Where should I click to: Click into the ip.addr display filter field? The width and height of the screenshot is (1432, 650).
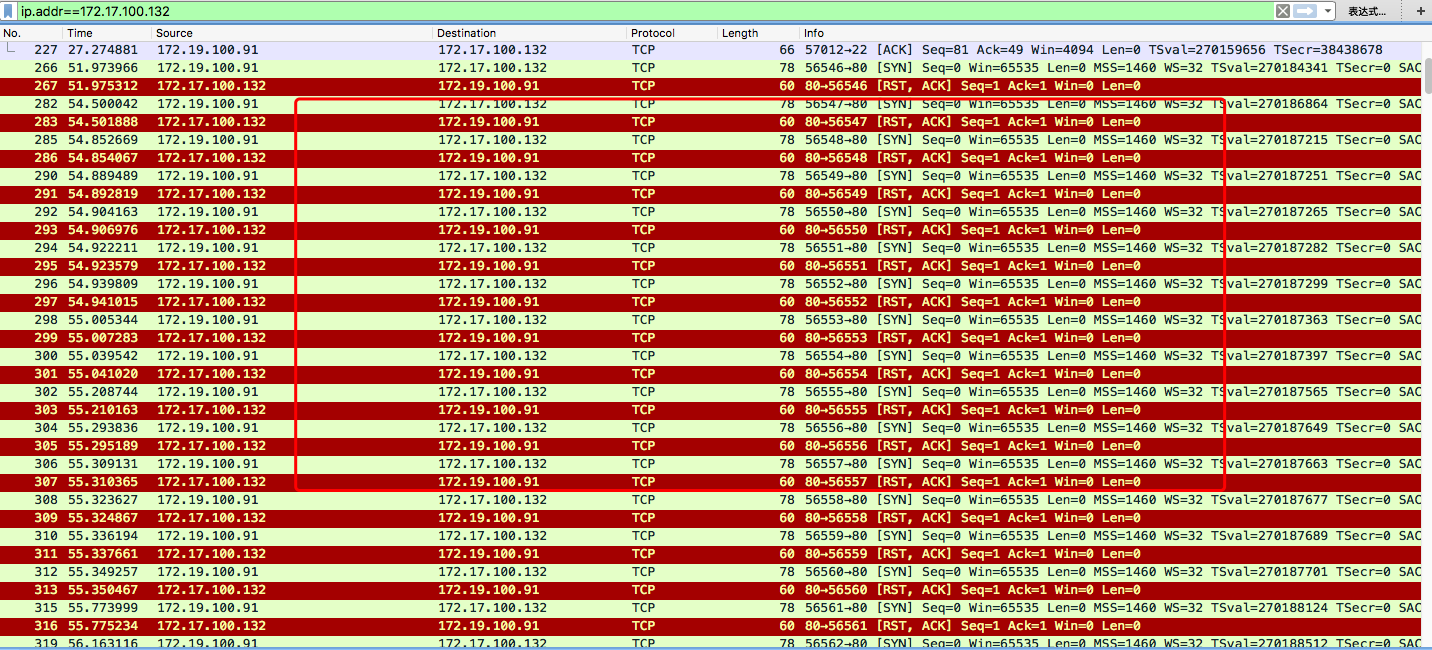[645, 10]
